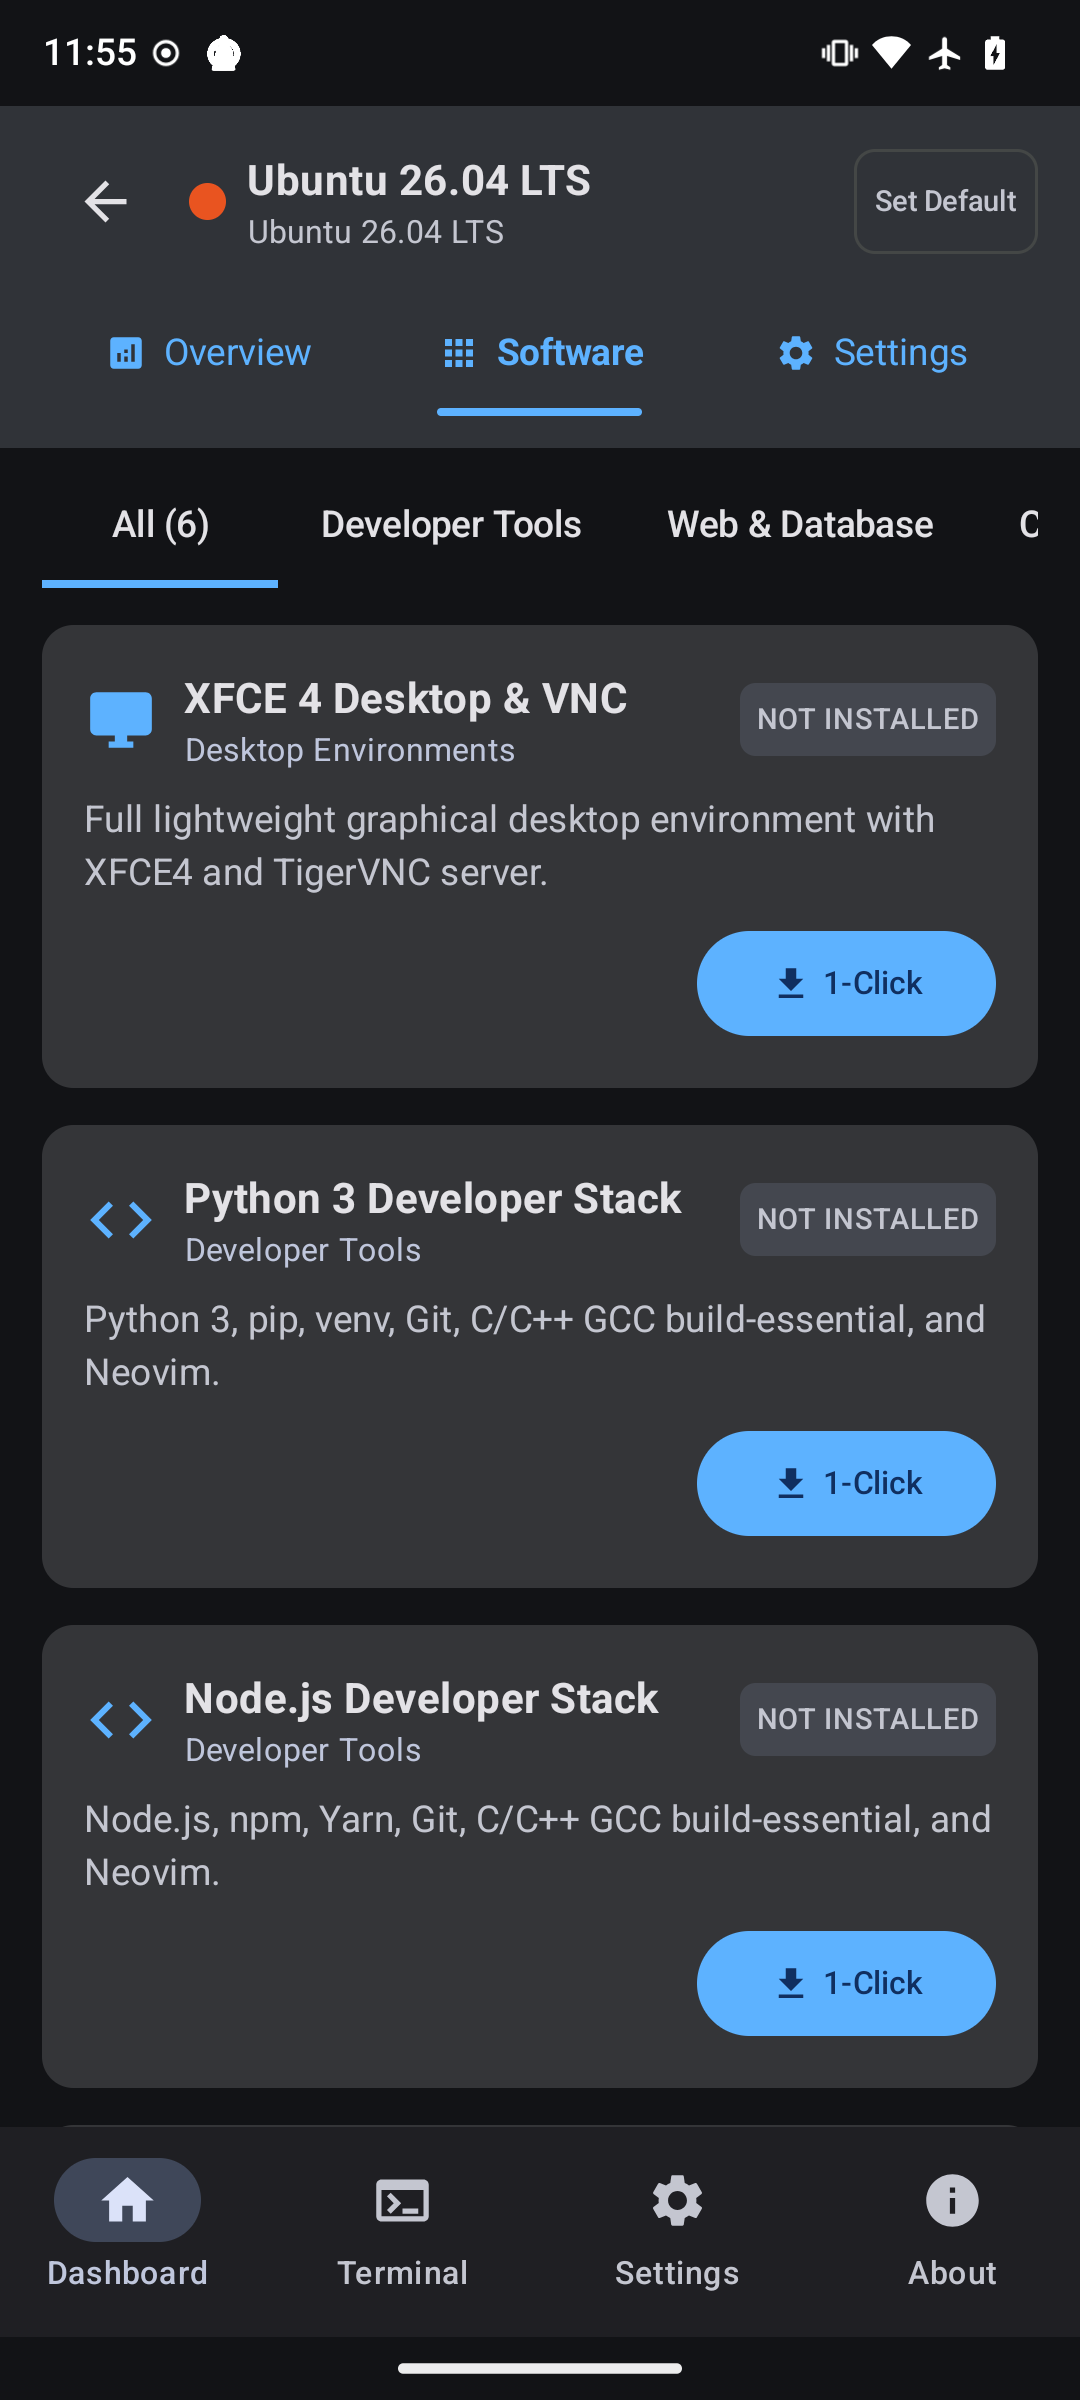This screenshot has height=2400, width=1080.
Task: Tap the orange Ubuntu distro dot
Action: 207,202
